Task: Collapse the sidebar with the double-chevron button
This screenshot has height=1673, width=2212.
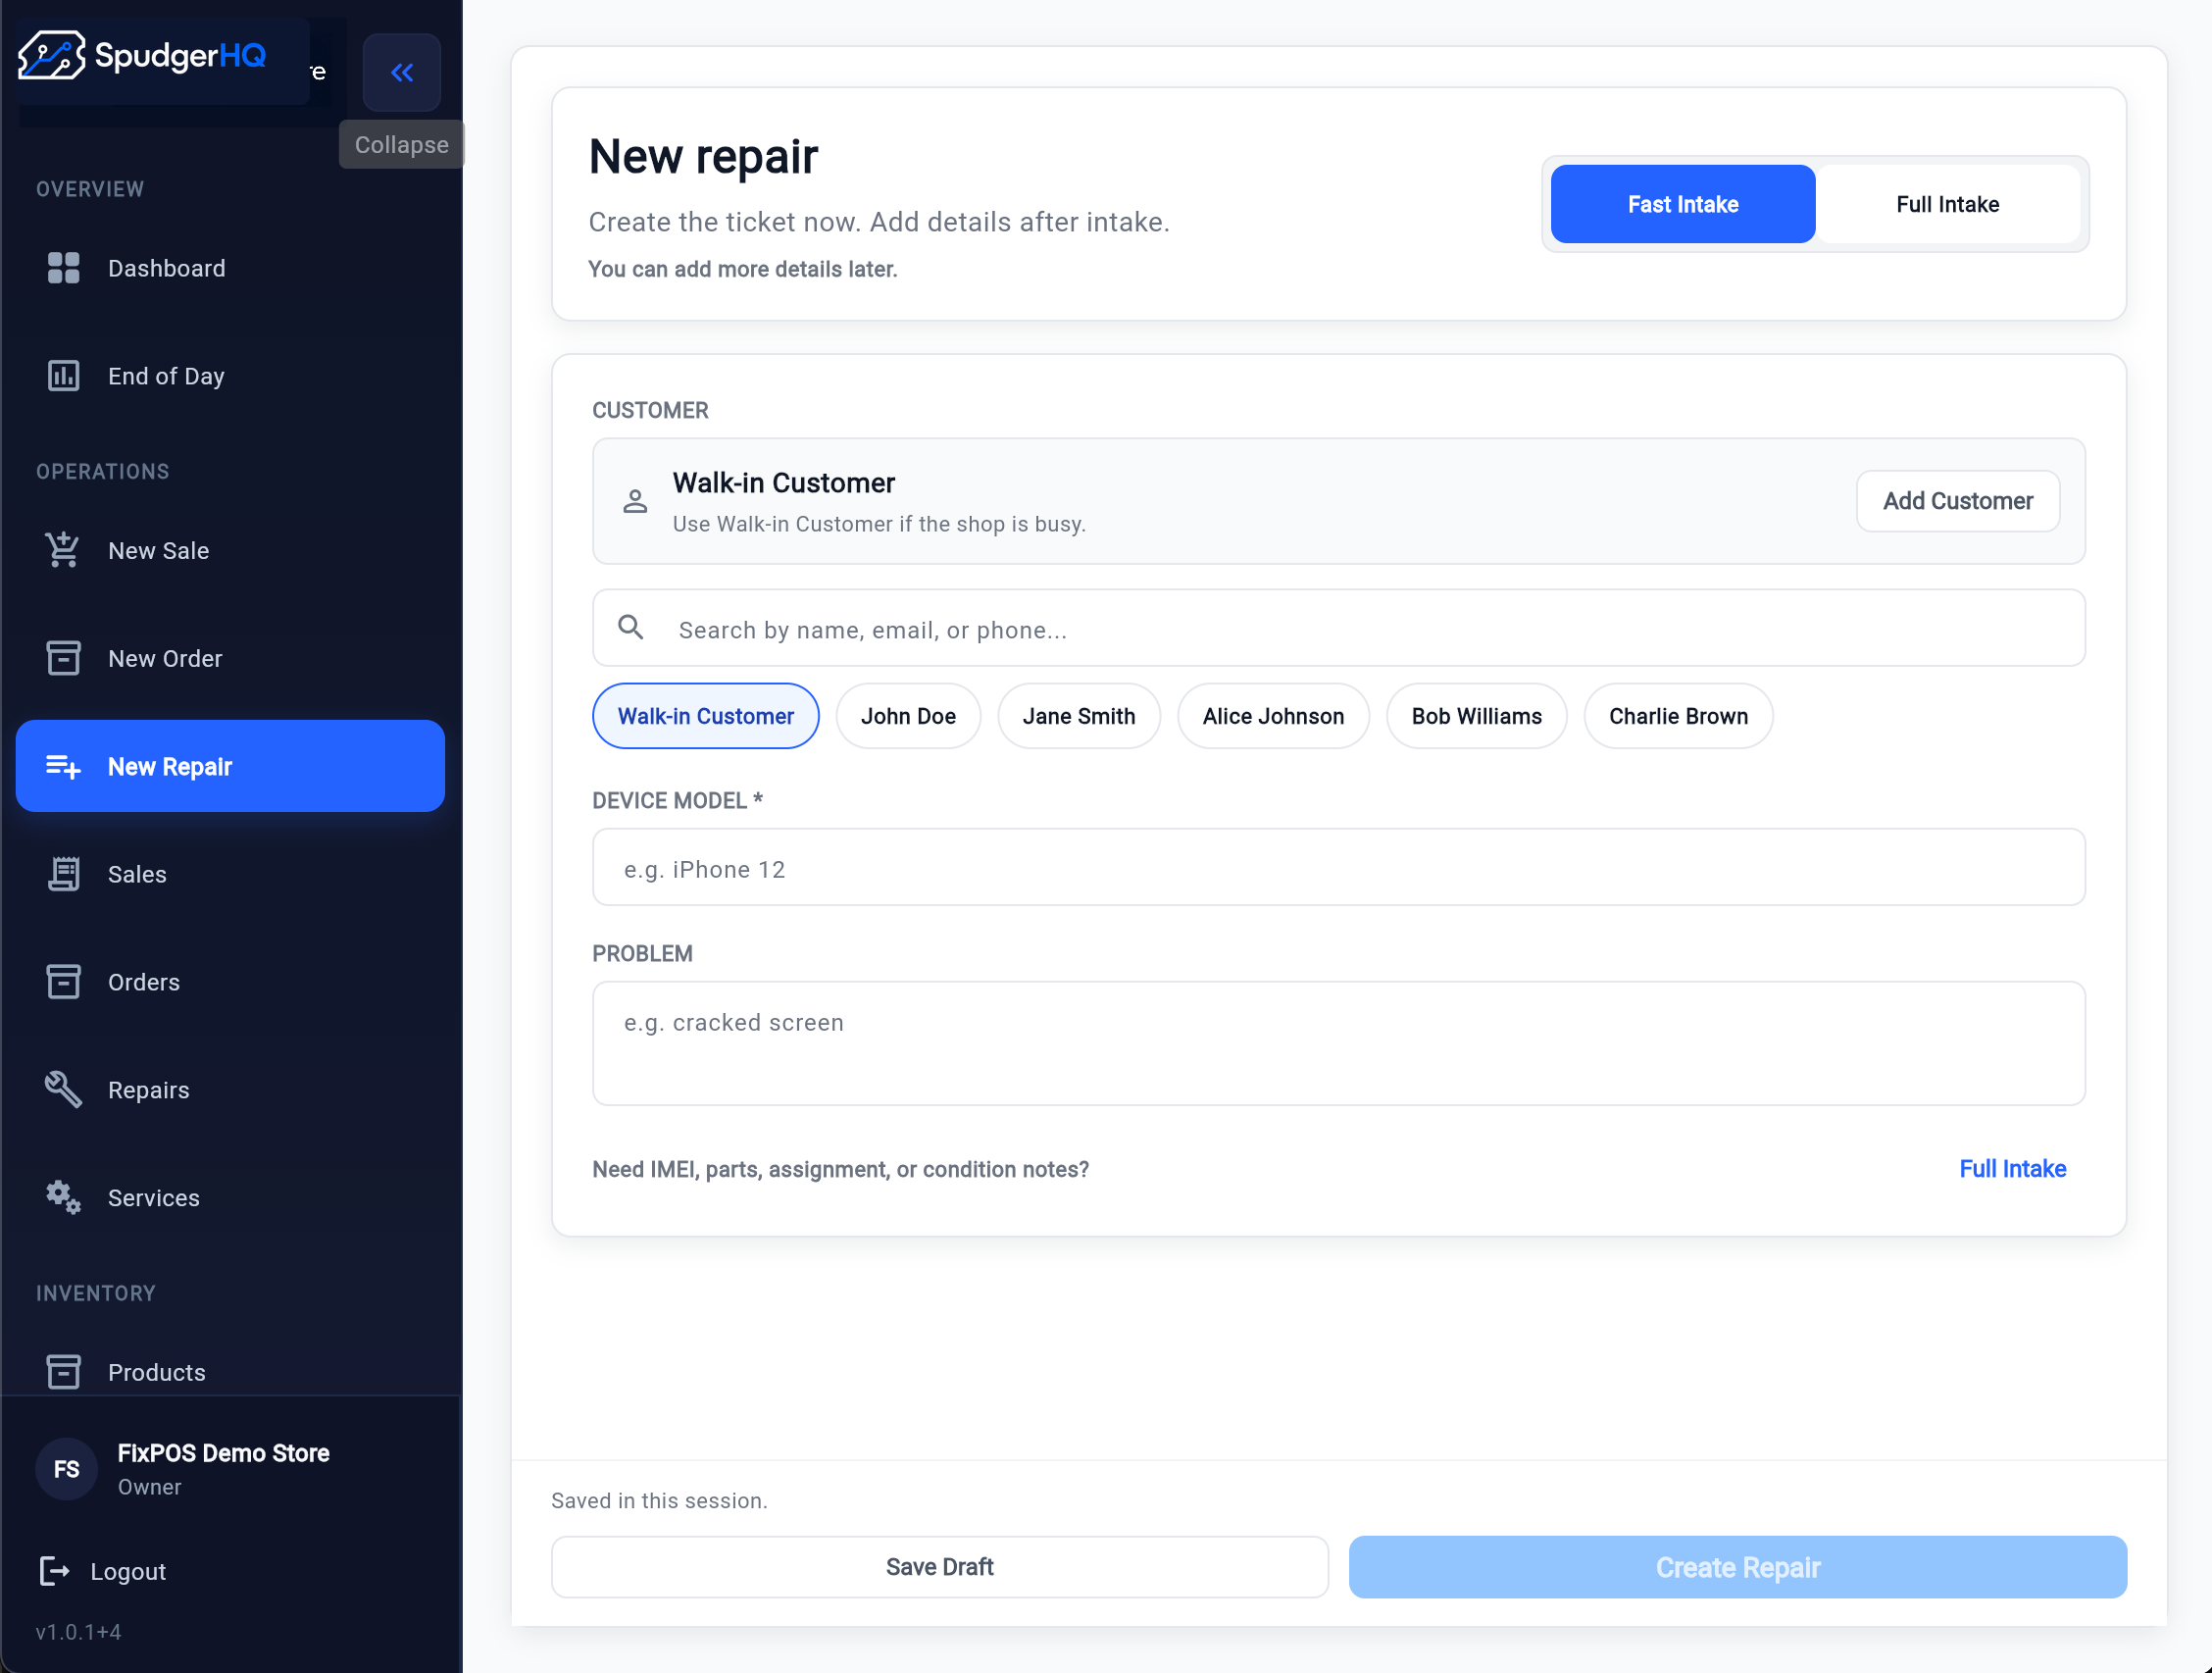Action: [401, 72]
